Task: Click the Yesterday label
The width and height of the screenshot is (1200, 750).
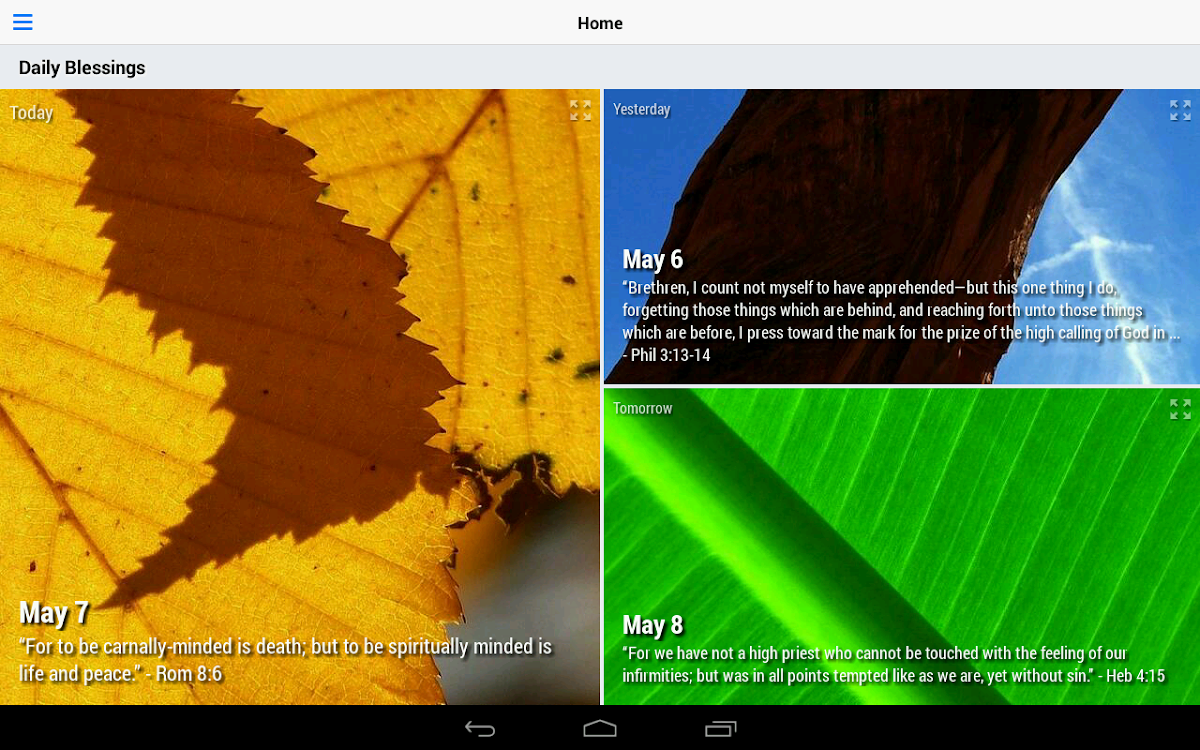Action: (641, 110)
